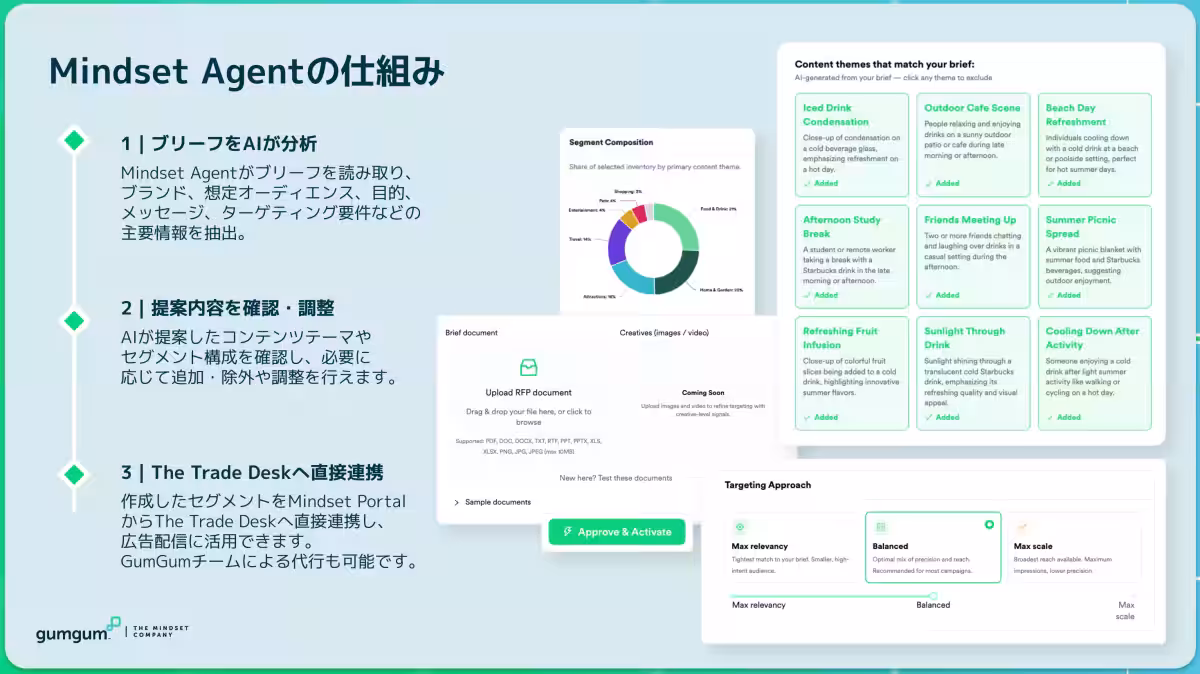The image size is (1200, 674).
Task: Click the upload inbox icon above Upload RFP document
Action: click(x=528, y=368)
